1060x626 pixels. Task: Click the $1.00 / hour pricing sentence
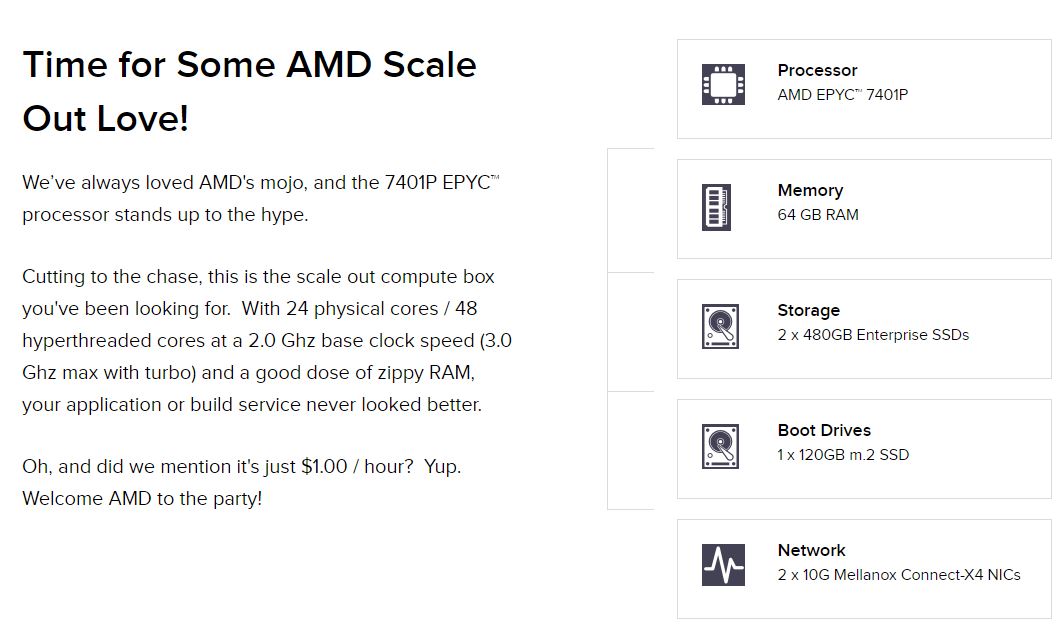[241, 466]
